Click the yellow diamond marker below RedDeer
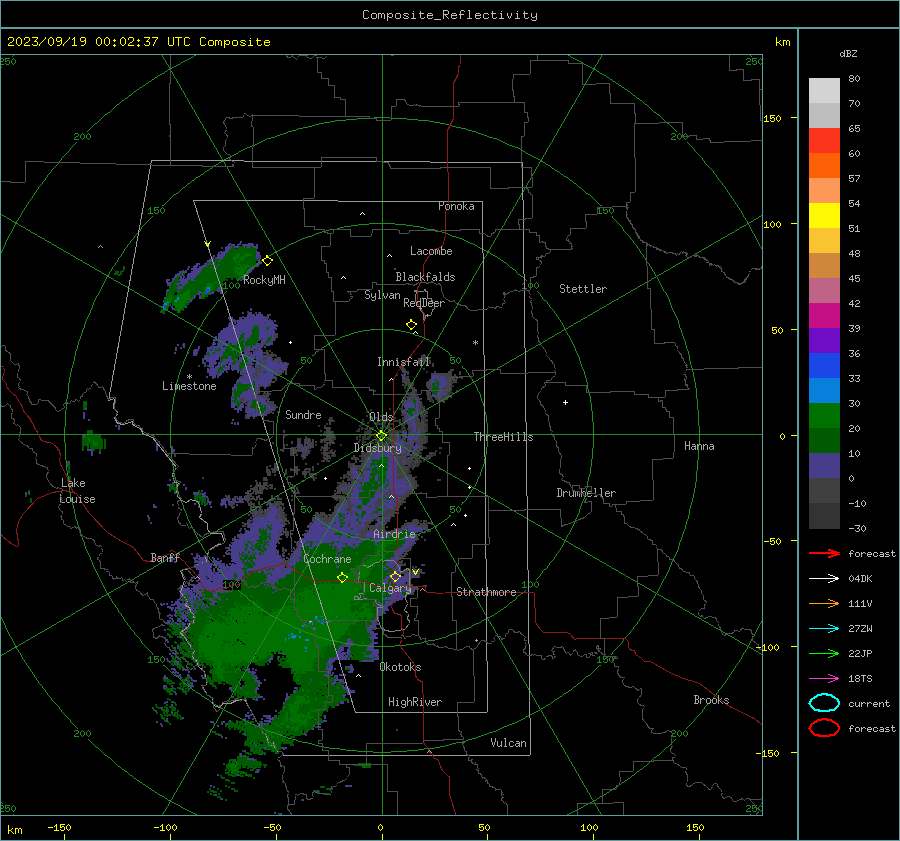Screen dimensions: 900x841 [x=411, y=325]
